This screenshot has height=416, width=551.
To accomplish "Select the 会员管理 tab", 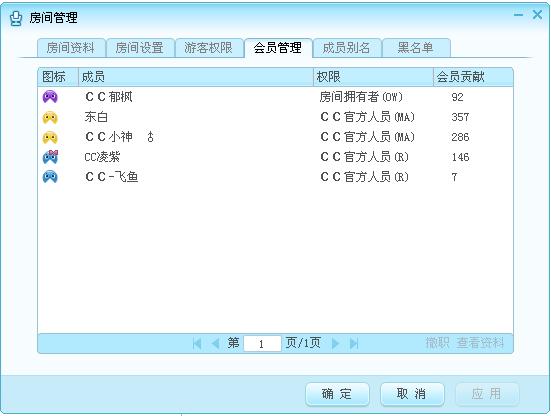I will (278, 47).
